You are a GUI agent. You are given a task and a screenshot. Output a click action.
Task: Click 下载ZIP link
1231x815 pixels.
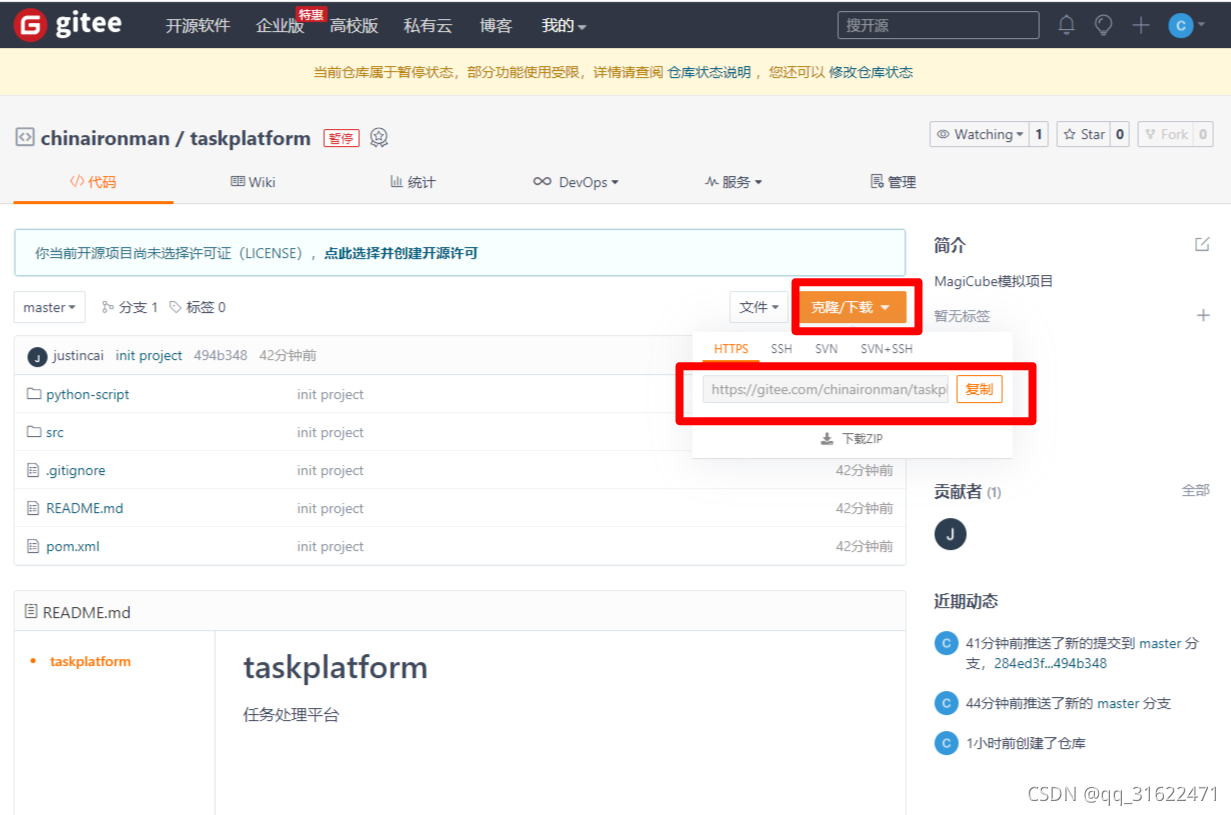(x=852, y=438)
